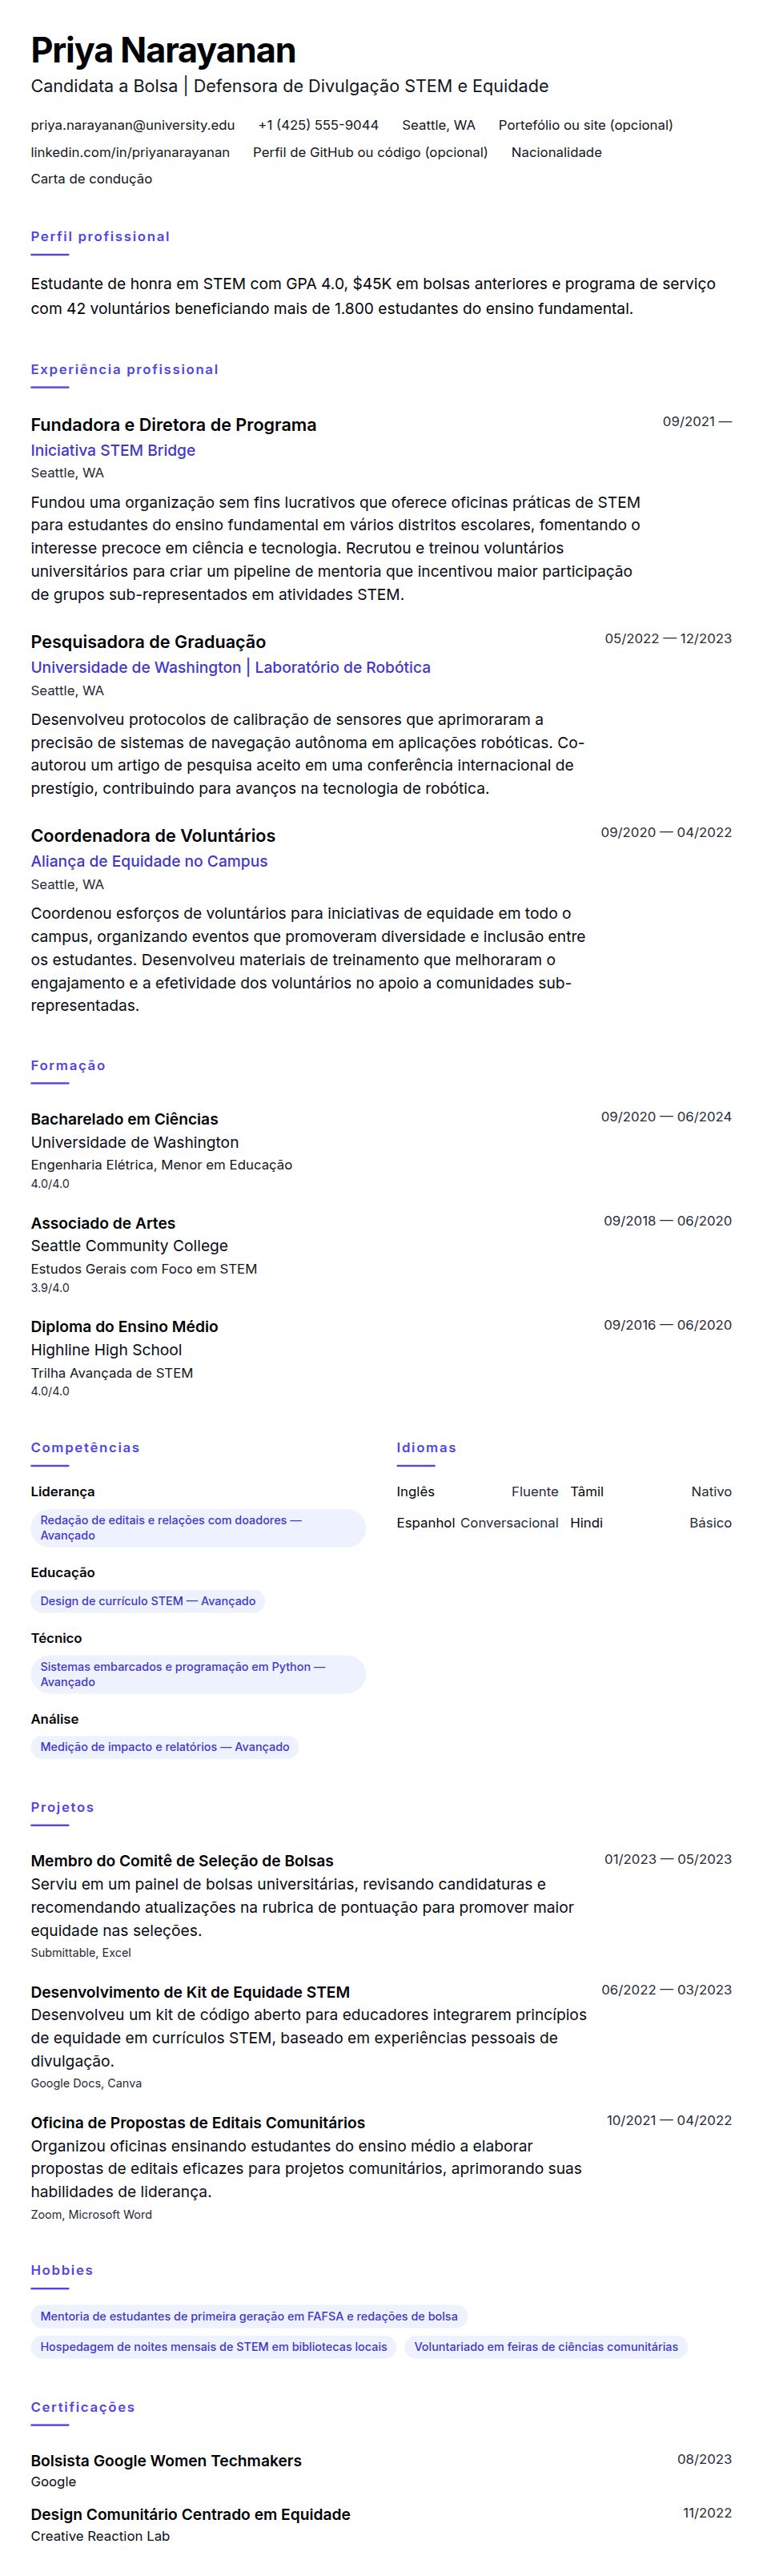Viewport: 763px width, 2576px height.
Task: Click the Zoom, Microsoft Word tools line
Action: 91,2214
